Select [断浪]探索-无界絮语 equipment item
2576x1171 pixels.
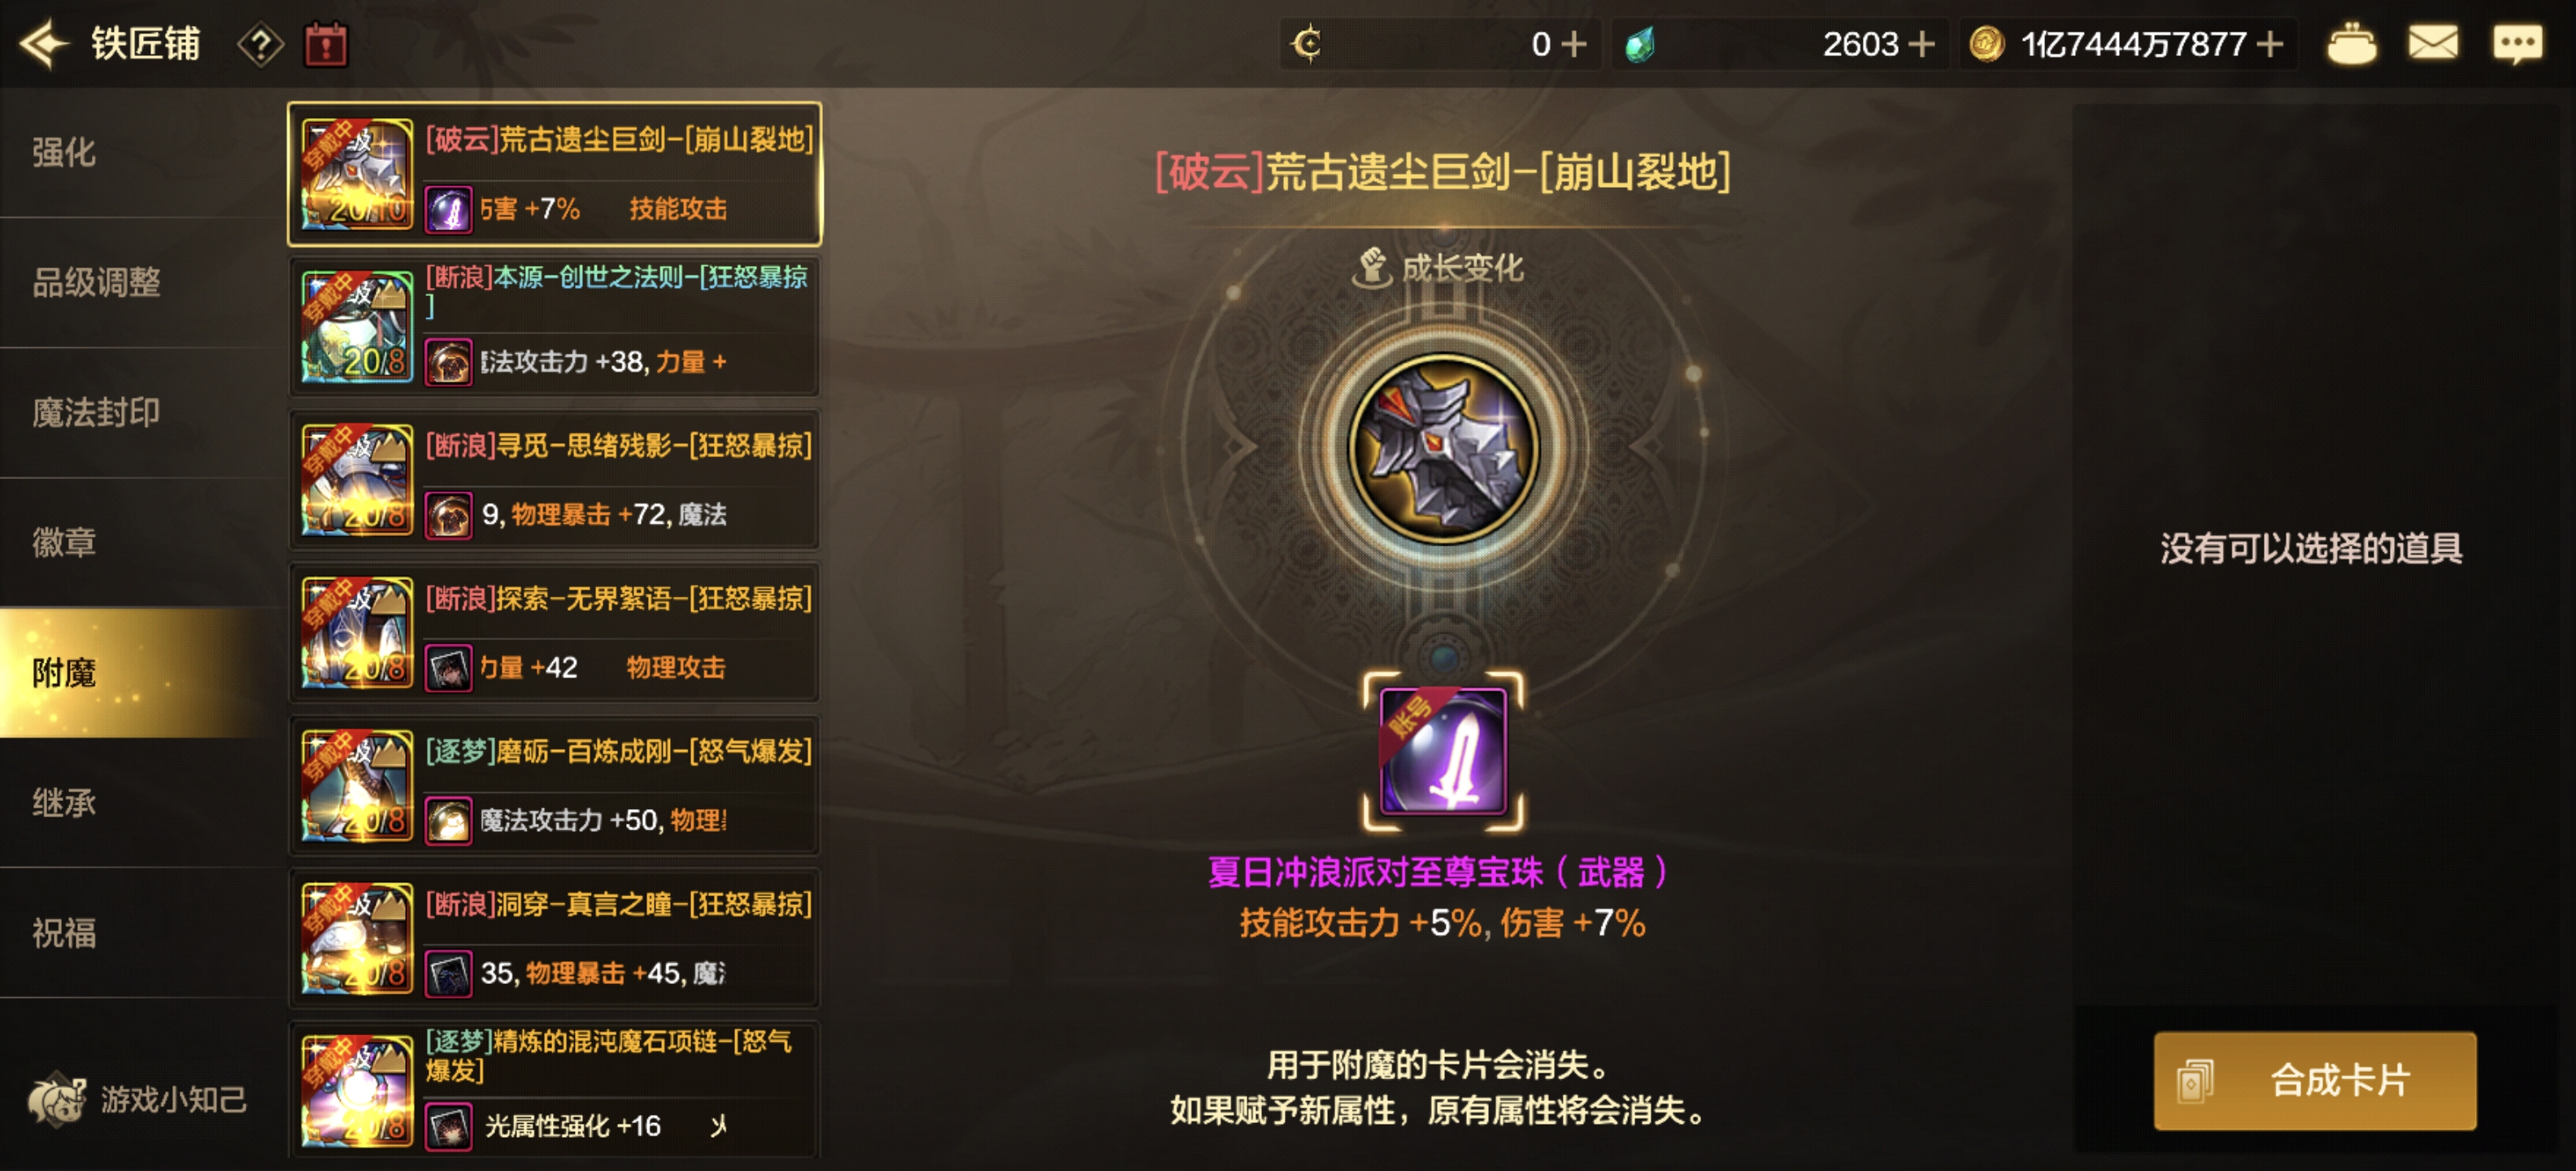pos(555,632)
